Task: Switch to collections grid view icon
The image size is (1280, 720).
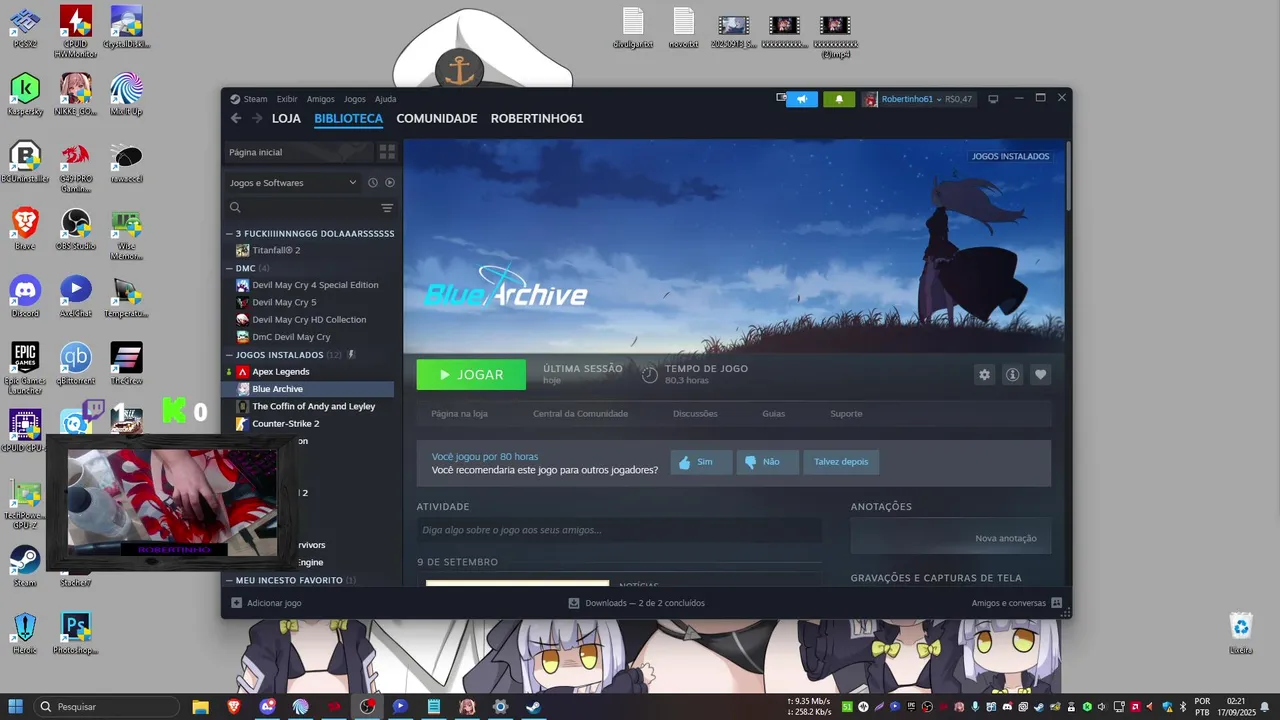Action: pos(387,152)
